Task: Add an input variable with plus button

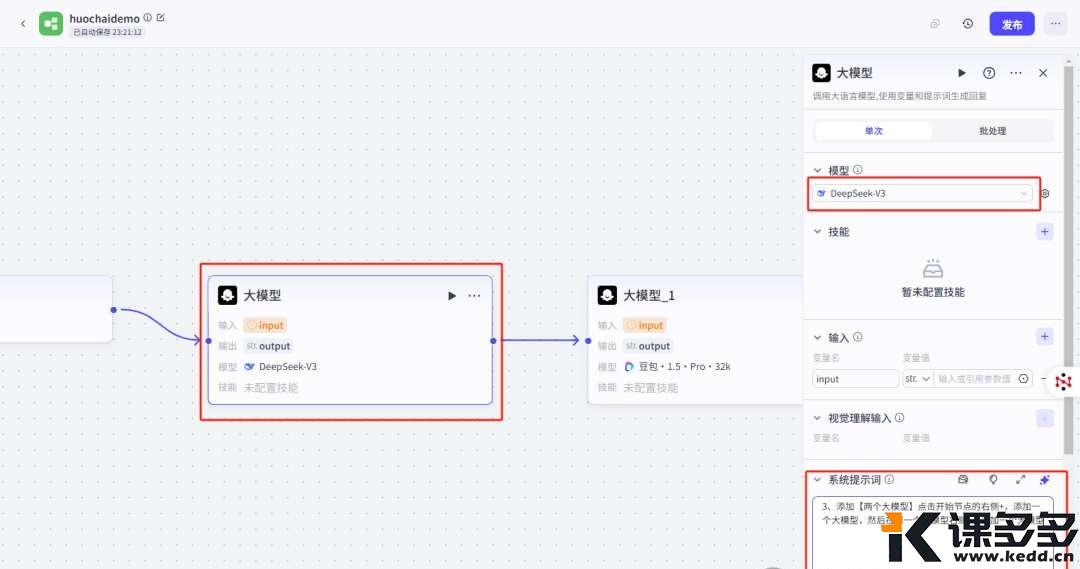Action: click(1045, 337)
